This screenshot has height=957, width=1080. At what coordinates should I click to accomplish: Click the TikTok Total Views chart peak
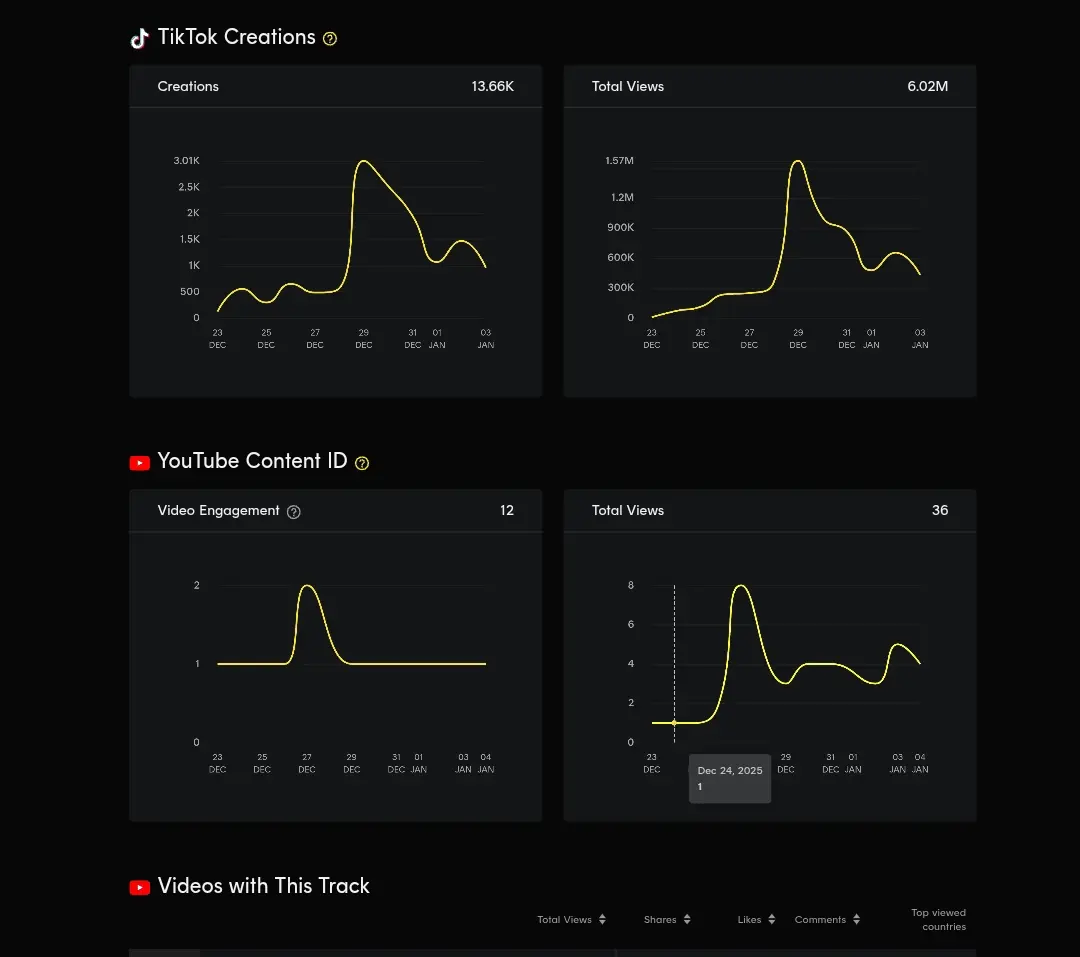pyautogui.click(x=798, y=161)
